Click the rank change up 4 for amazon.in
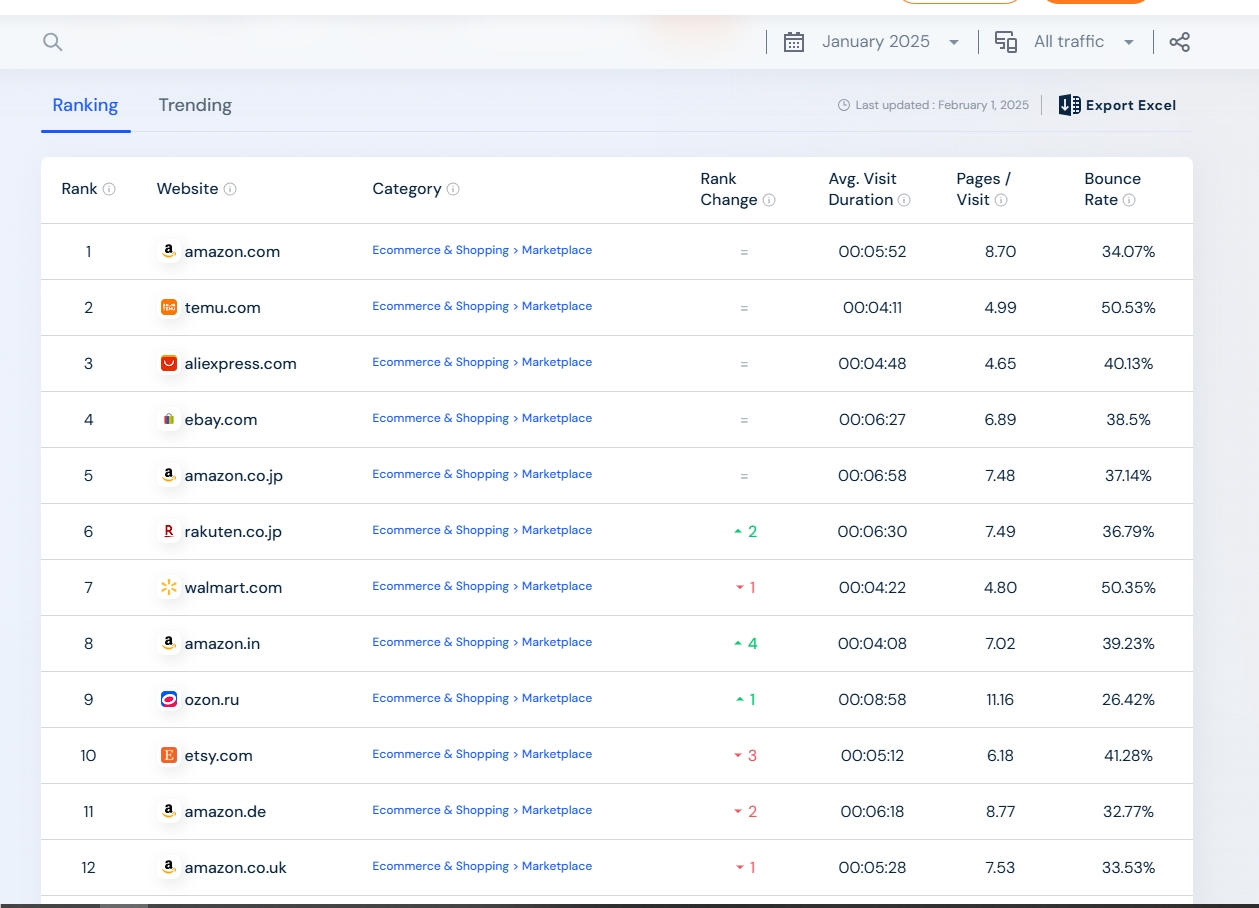Screen dimensions: 1259x908 click(x=745, y=644)
